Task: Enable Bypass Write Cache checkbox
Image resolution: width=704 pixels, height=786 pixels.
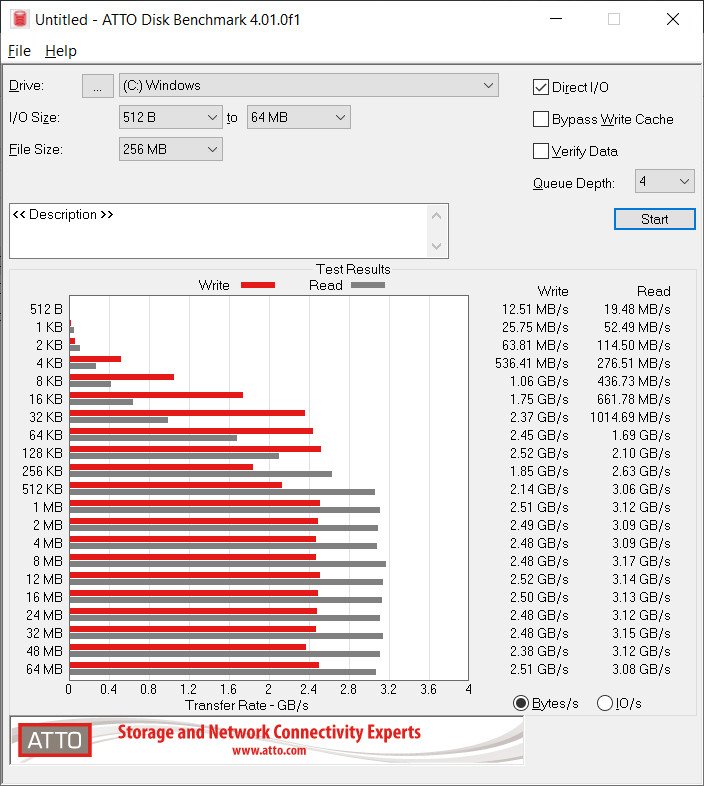Action: coord(541,119)
